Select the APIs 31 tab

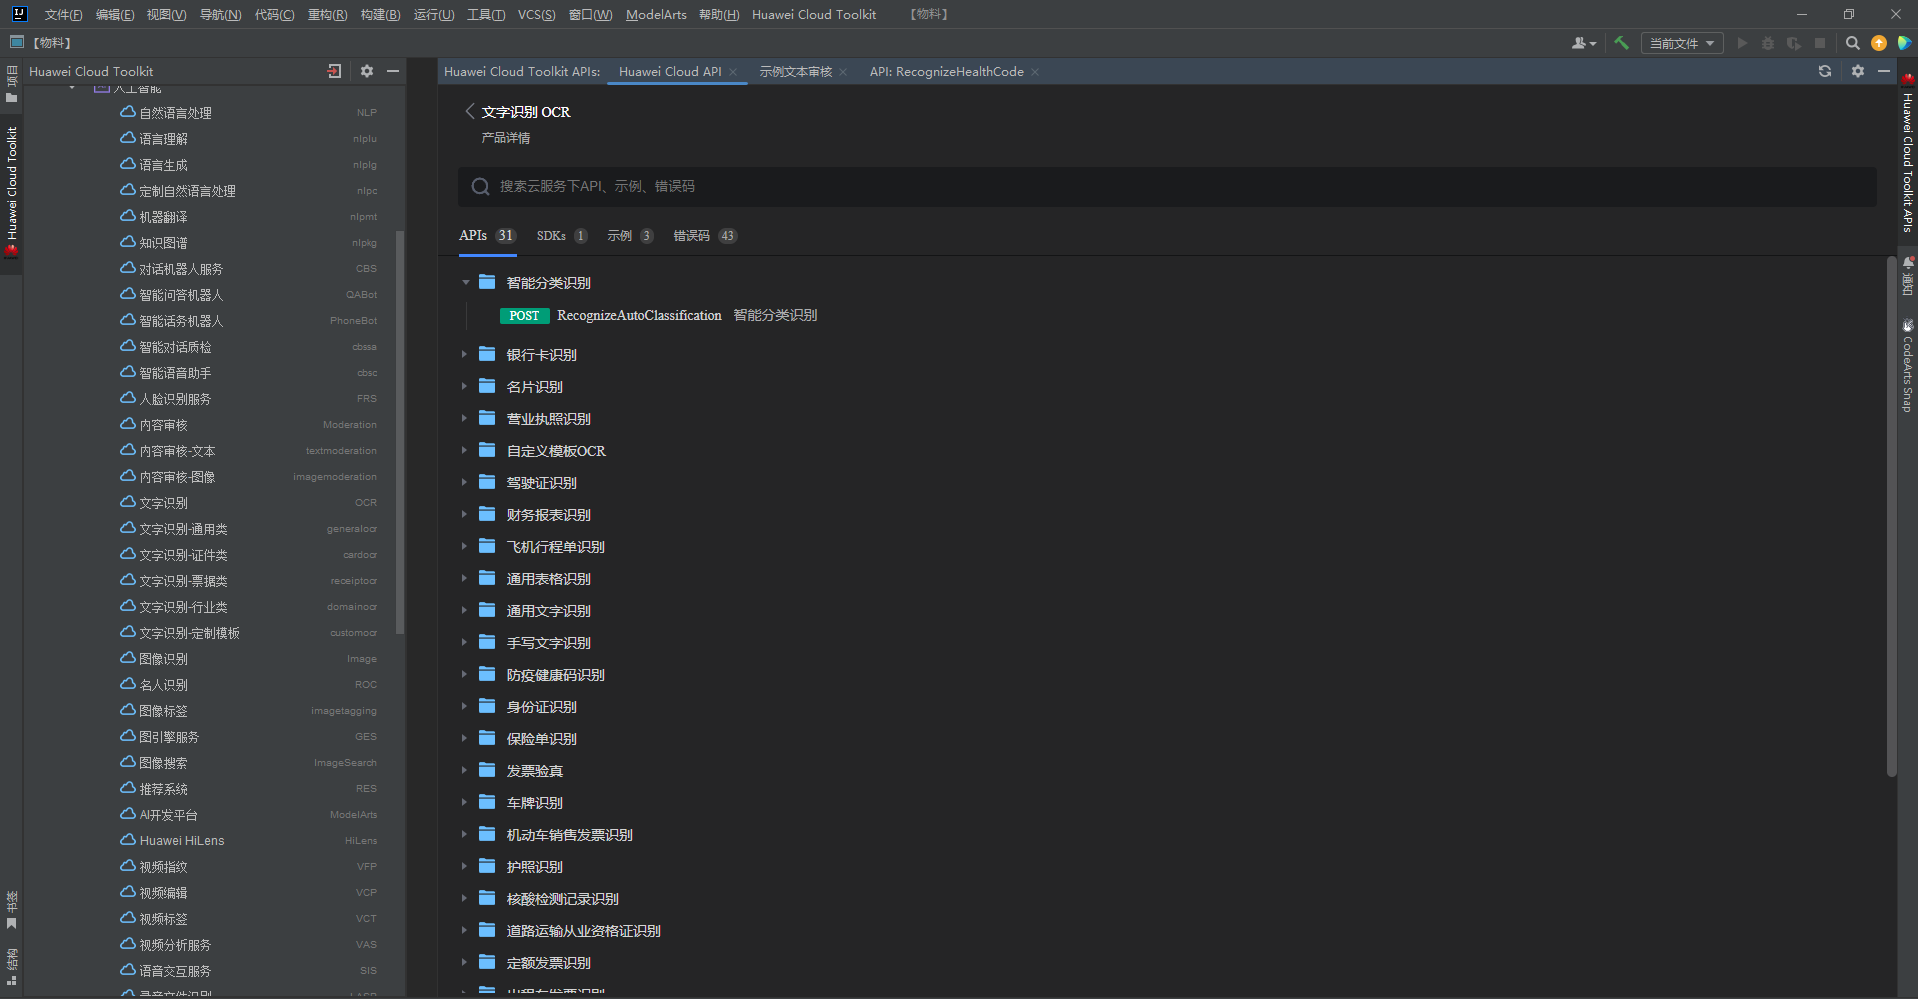coord(487,236)
